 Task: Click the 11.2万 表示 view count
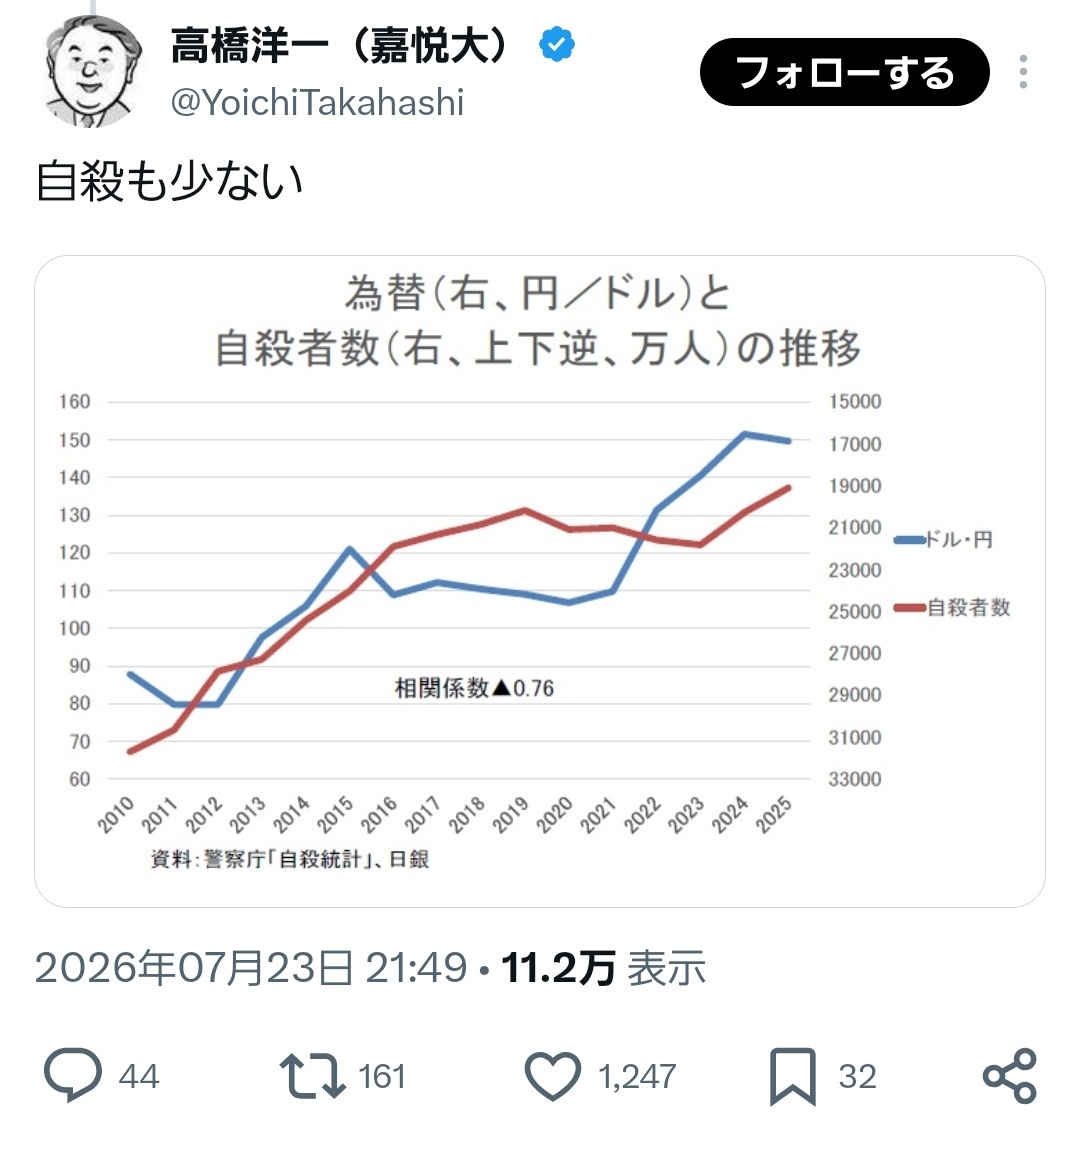point(603,968)
